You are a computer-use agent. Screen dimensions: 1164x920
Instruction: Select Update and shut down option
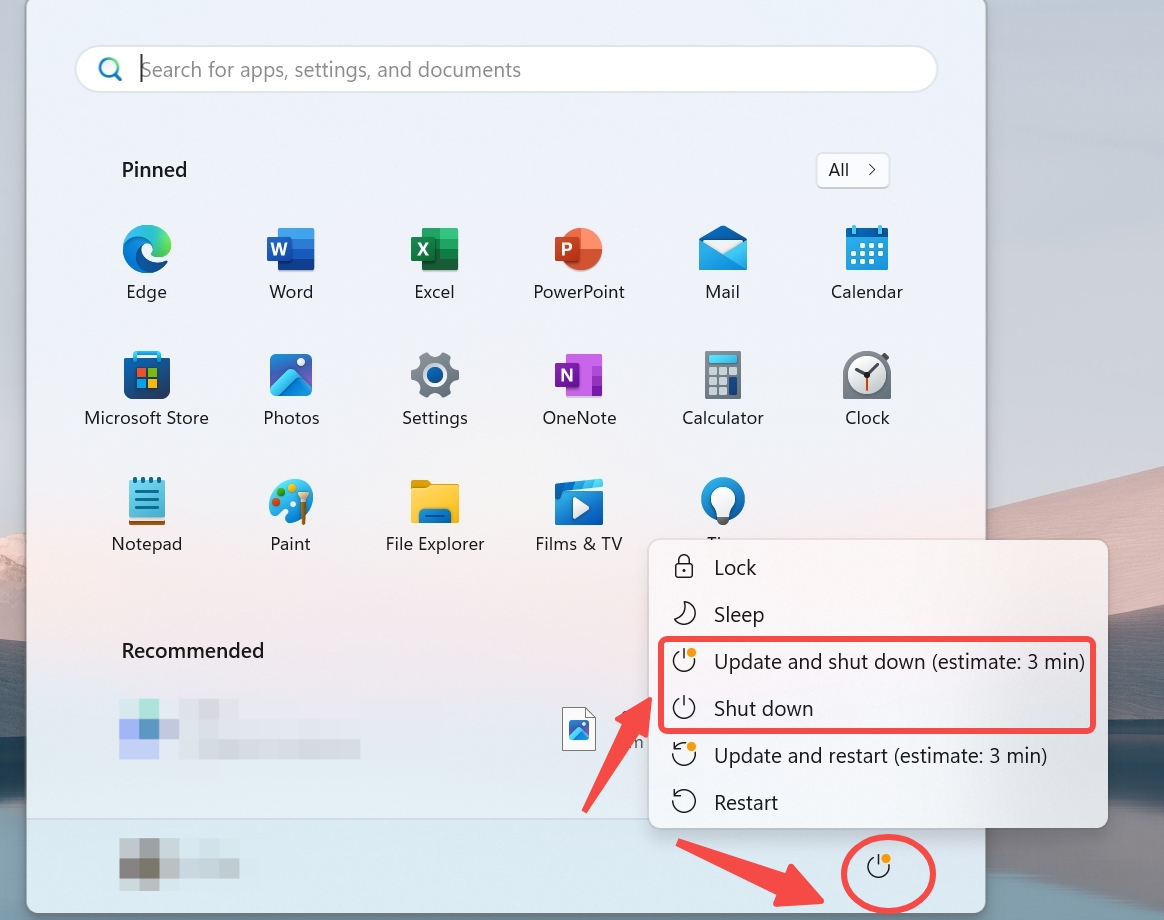pyautogui.click(x=878, y=662)
